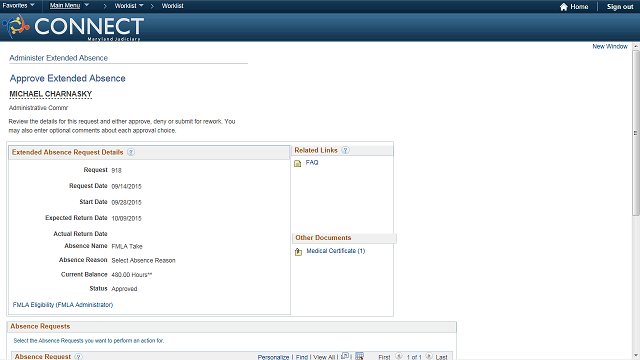Screen dimensions: 640x360
Task: Open Medical Certificate (1) link
Action: coord(336,251)
